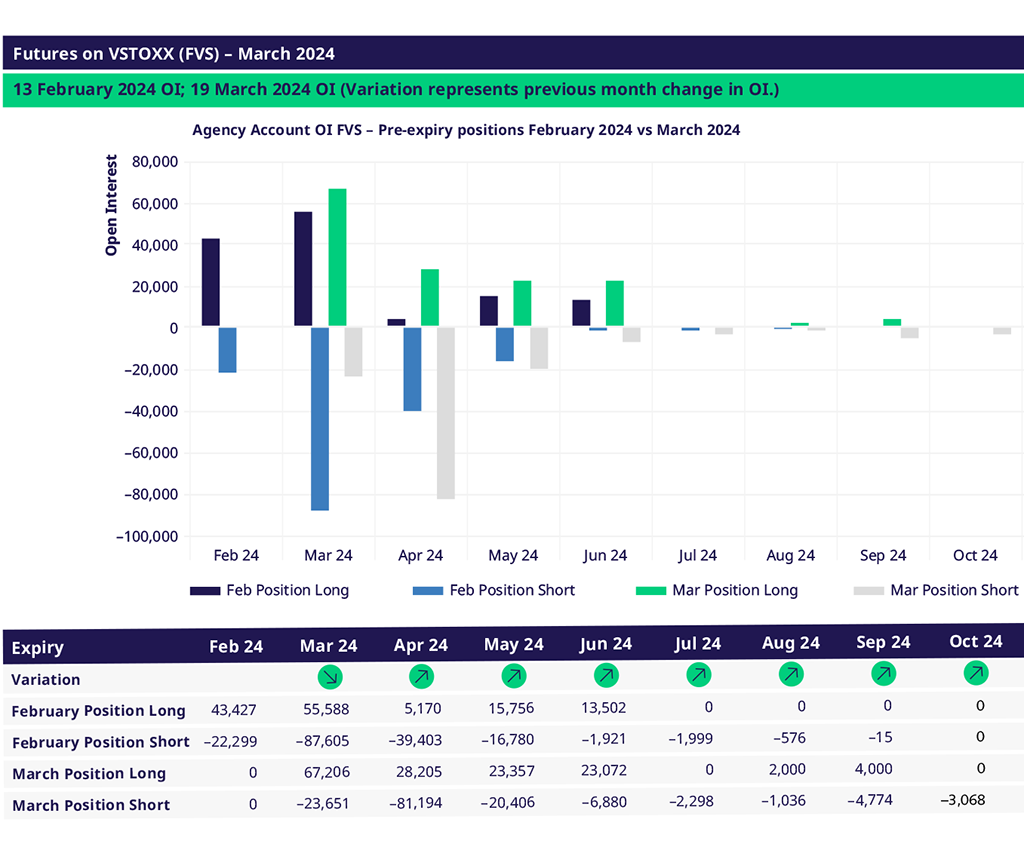Click the 'March Position Long' row label

coord(89,774)
